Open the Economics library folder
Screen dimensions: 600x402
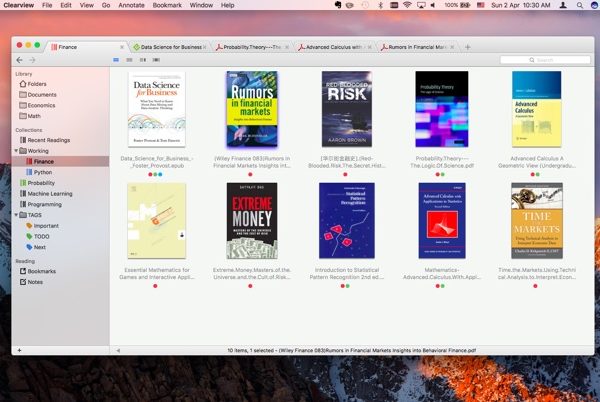(x=41, y=105)
